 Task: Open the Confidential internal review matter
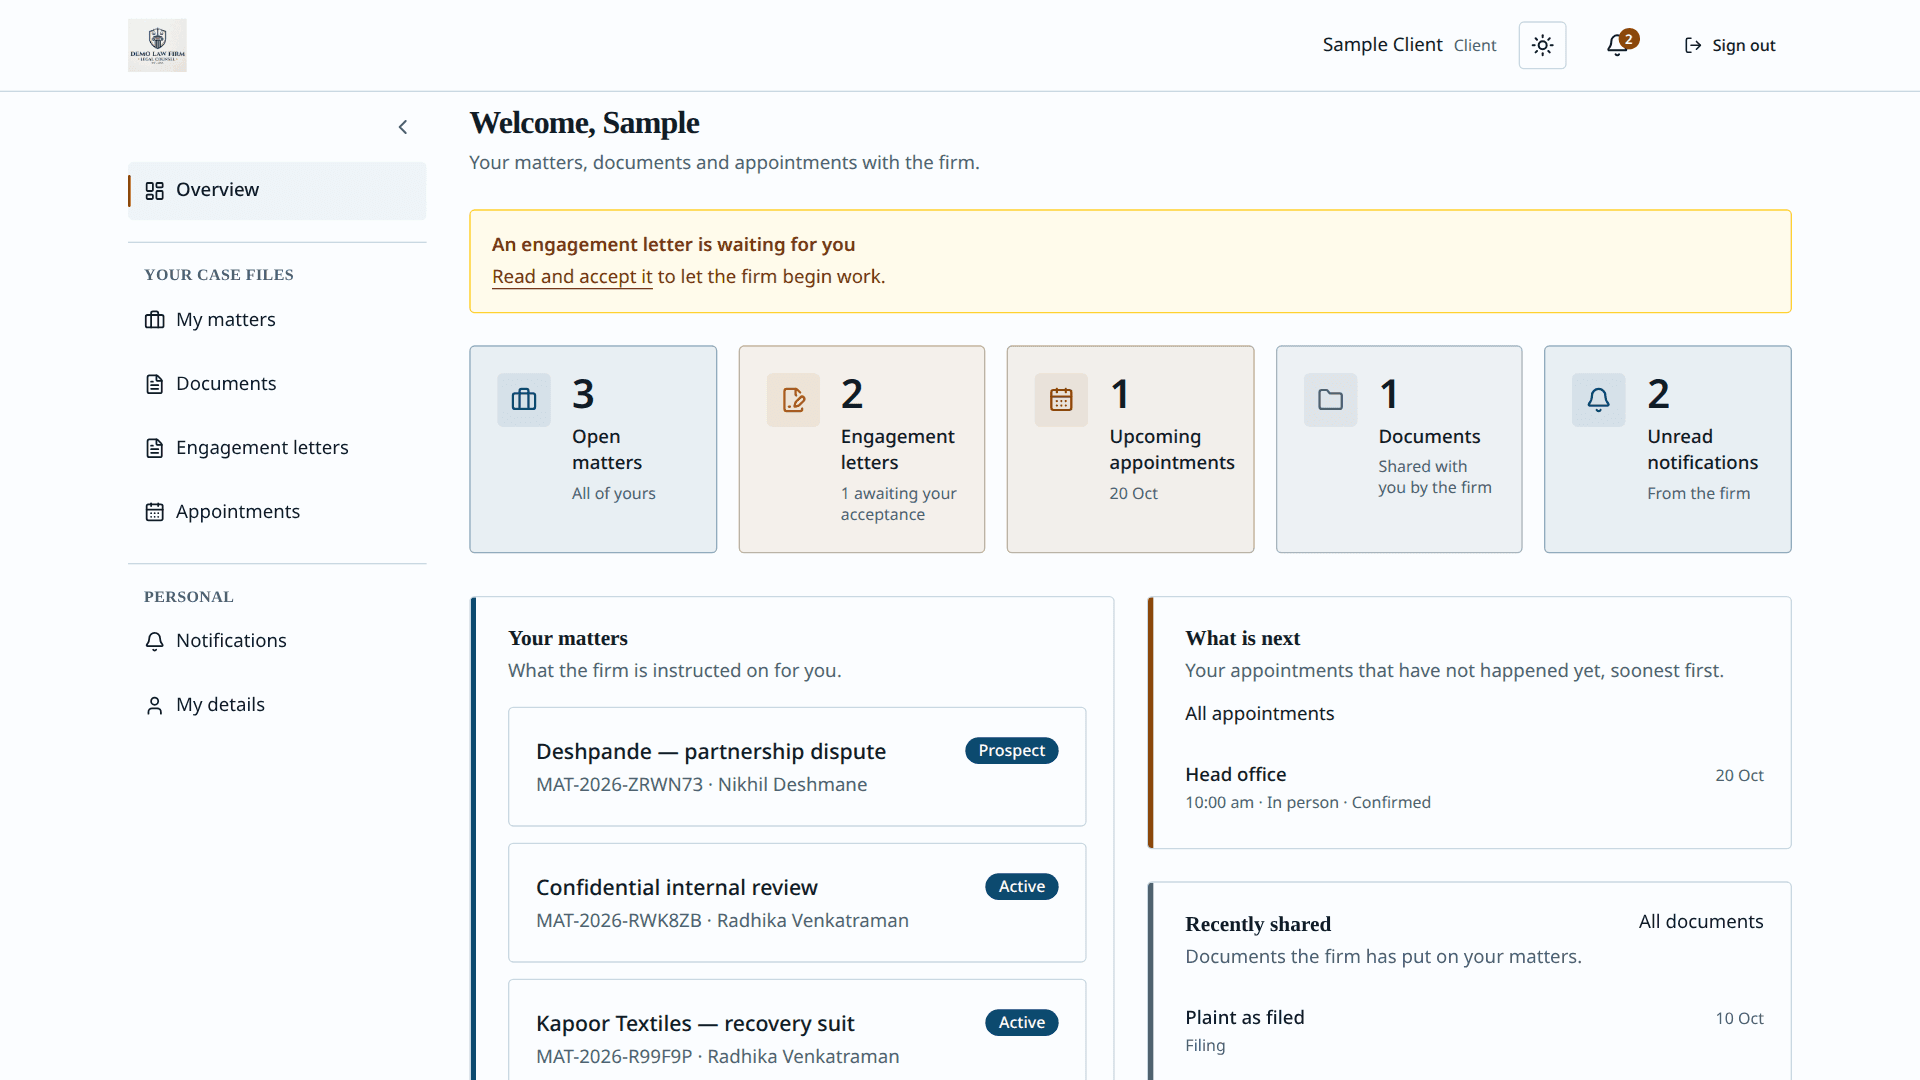797,903
